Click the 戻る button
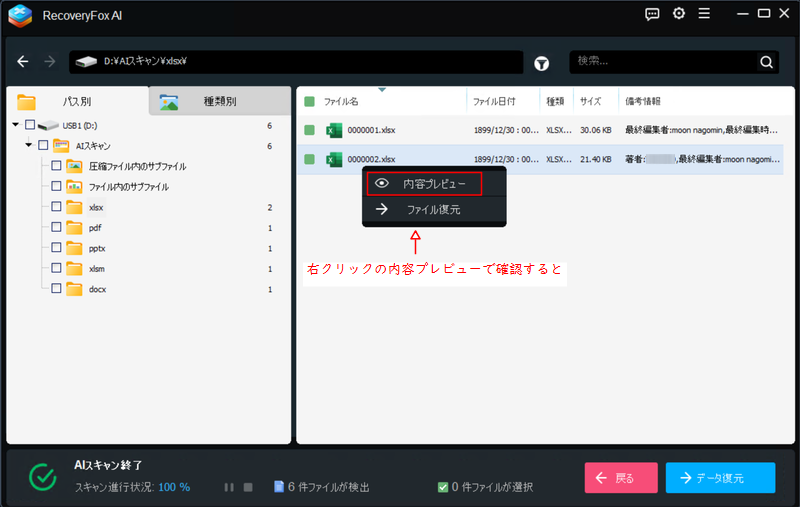This screenshot has height=507, width=800. 621,478
